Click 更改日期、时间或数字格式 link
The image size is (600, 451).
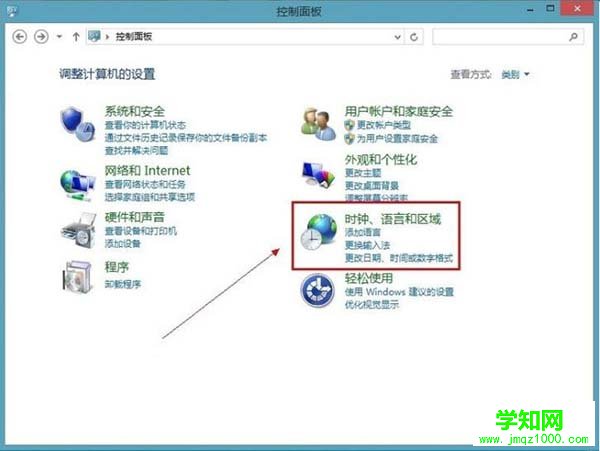point(399,258)
